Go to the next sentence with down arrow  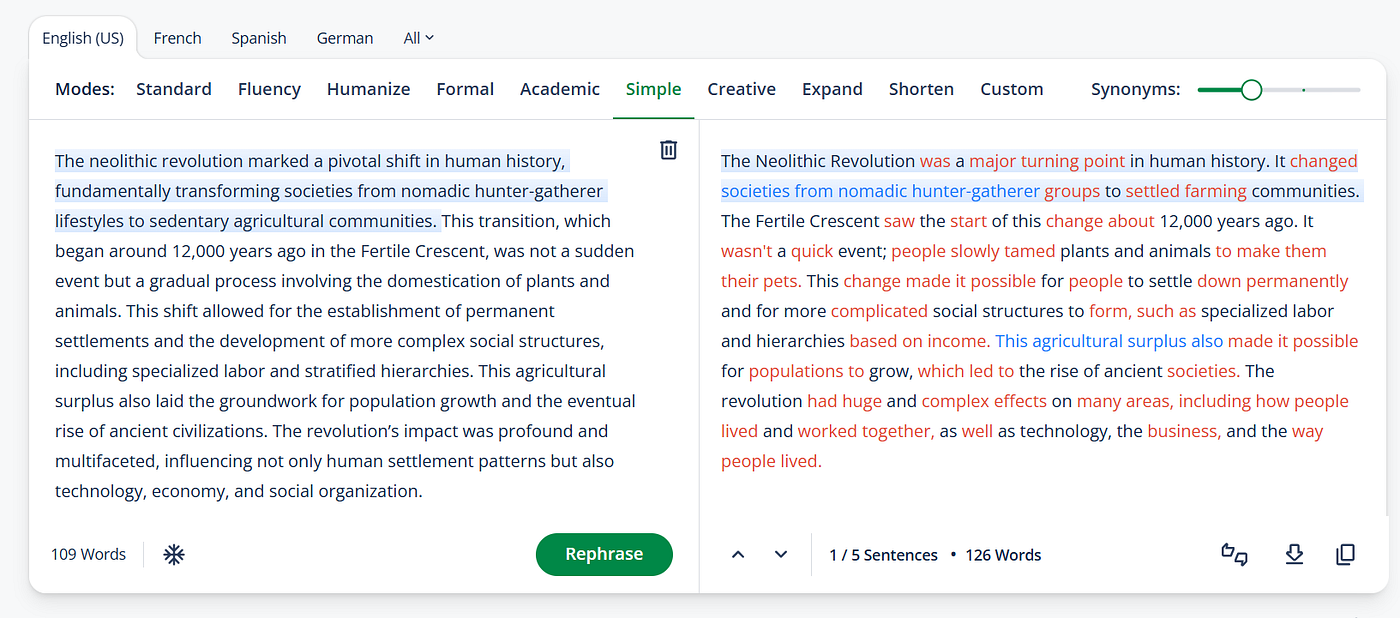(x=781, y=555)
